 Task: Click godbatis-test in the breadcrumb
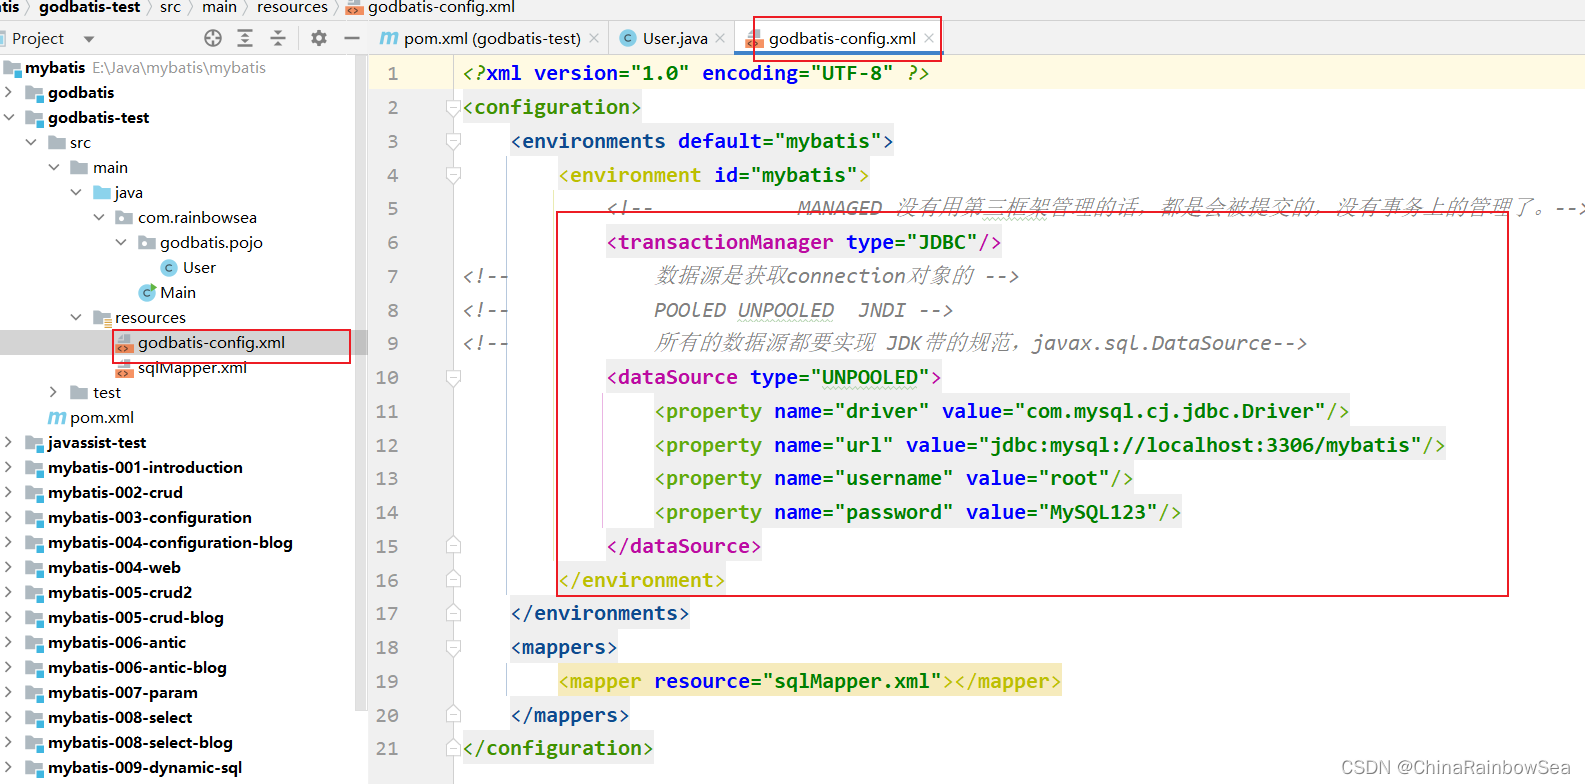click(x=90, y=7)
